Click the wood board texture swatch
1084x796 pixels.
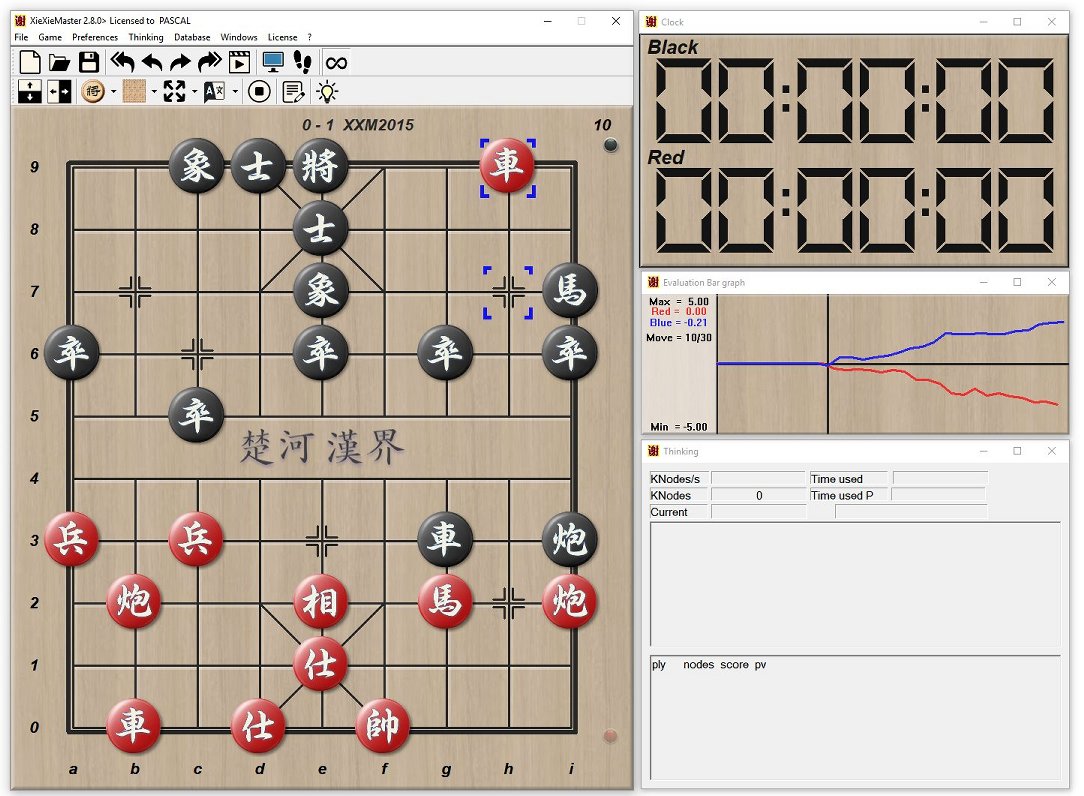pyautogui.click(x=135, y=92)
